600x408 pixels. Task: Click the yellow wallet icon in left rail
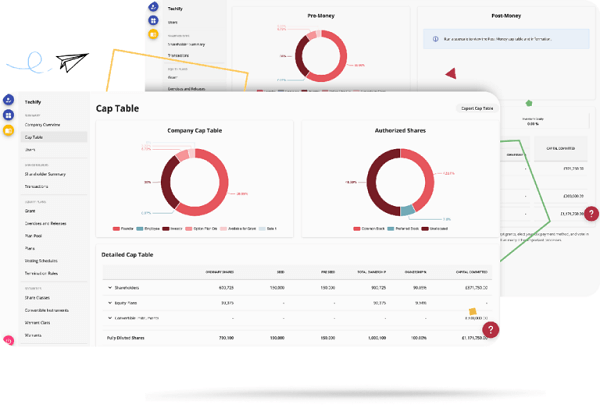[8, 131]
